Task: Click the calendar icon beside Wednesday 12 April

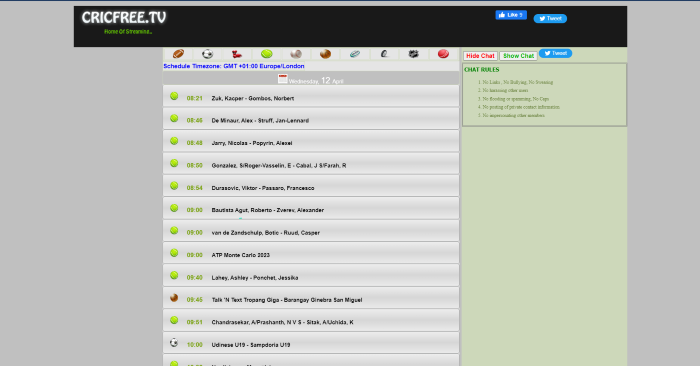Action: pos(283,79)
